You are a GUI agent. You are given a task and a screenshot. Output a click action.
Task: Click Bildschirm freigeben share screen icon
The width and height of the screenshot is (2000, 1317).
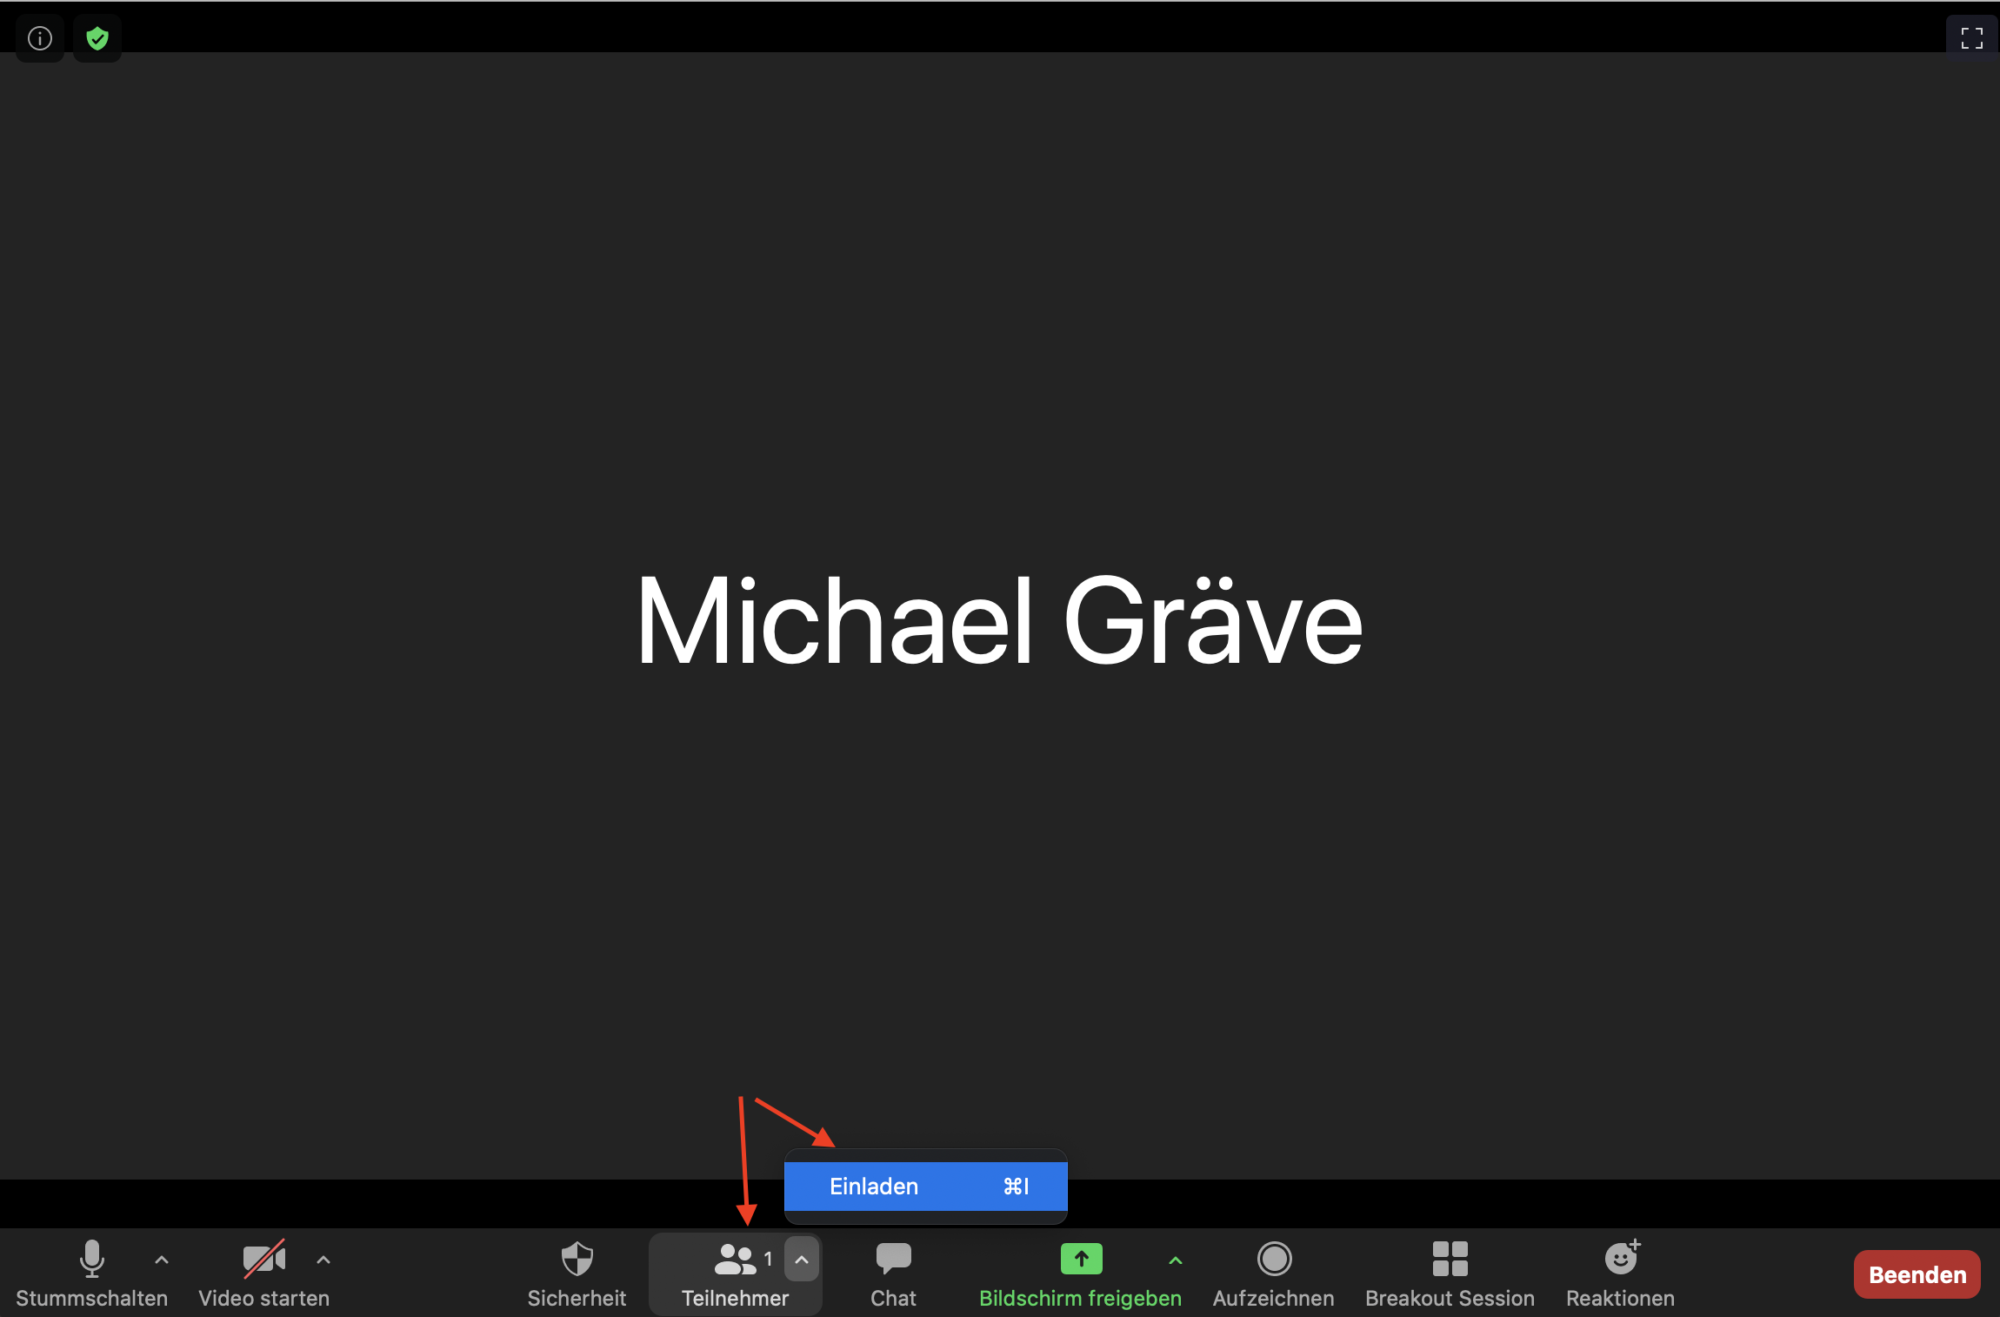point(1081,1259)
